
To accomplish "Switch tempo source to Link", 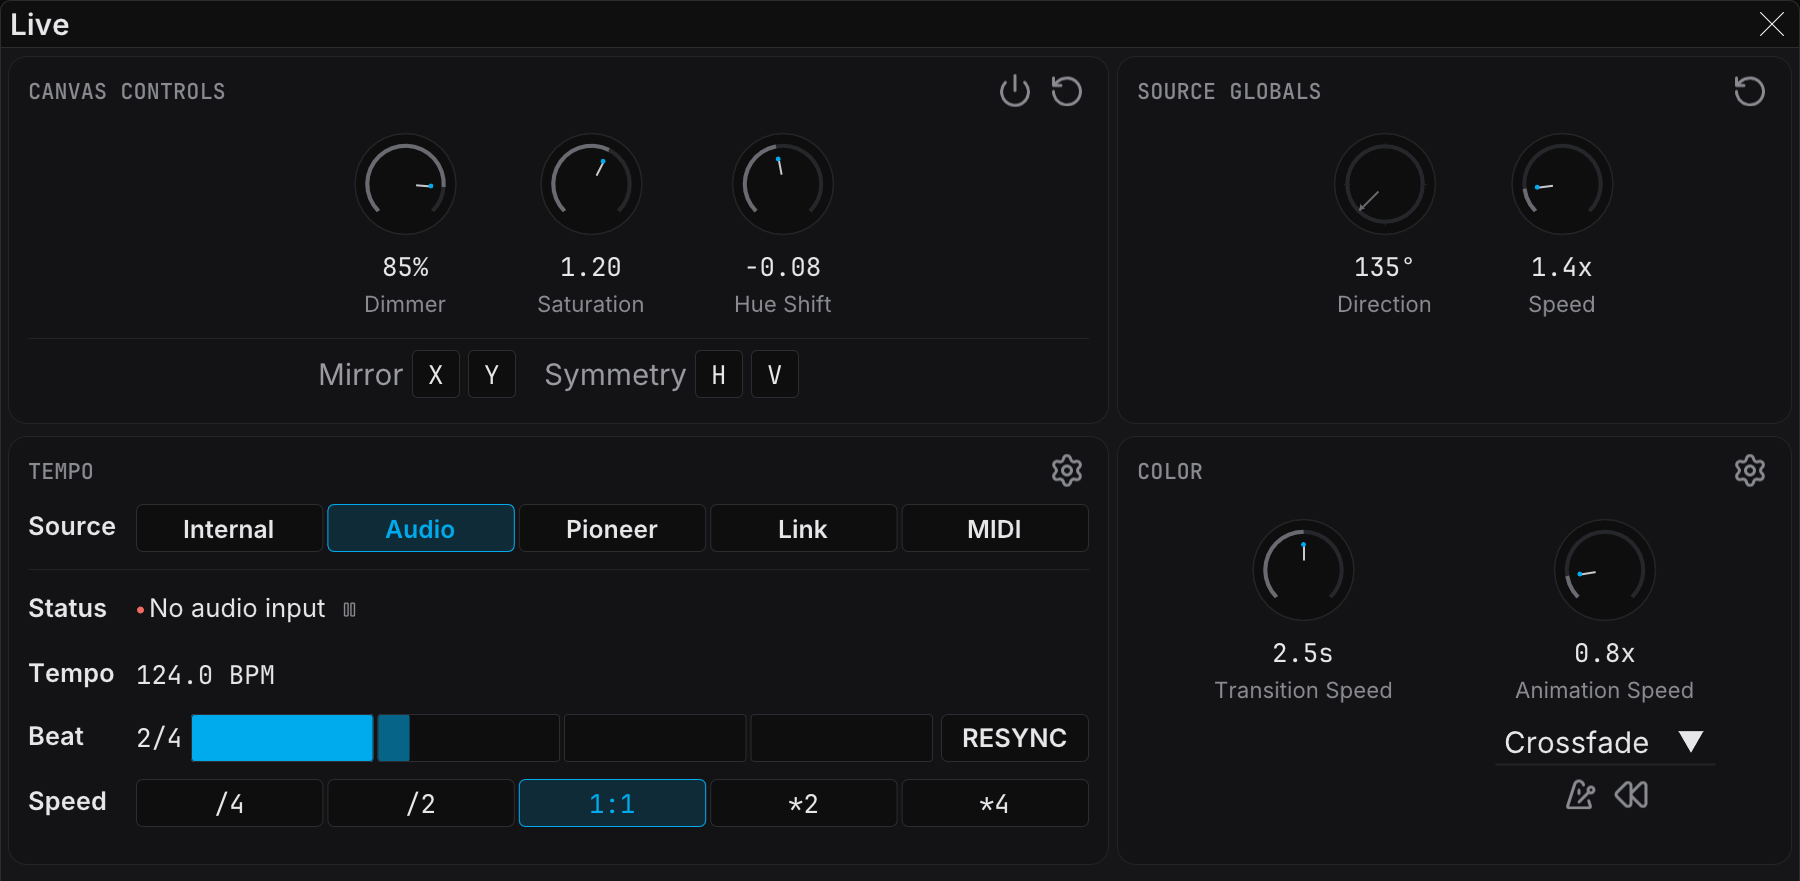I will pos(803,528).
